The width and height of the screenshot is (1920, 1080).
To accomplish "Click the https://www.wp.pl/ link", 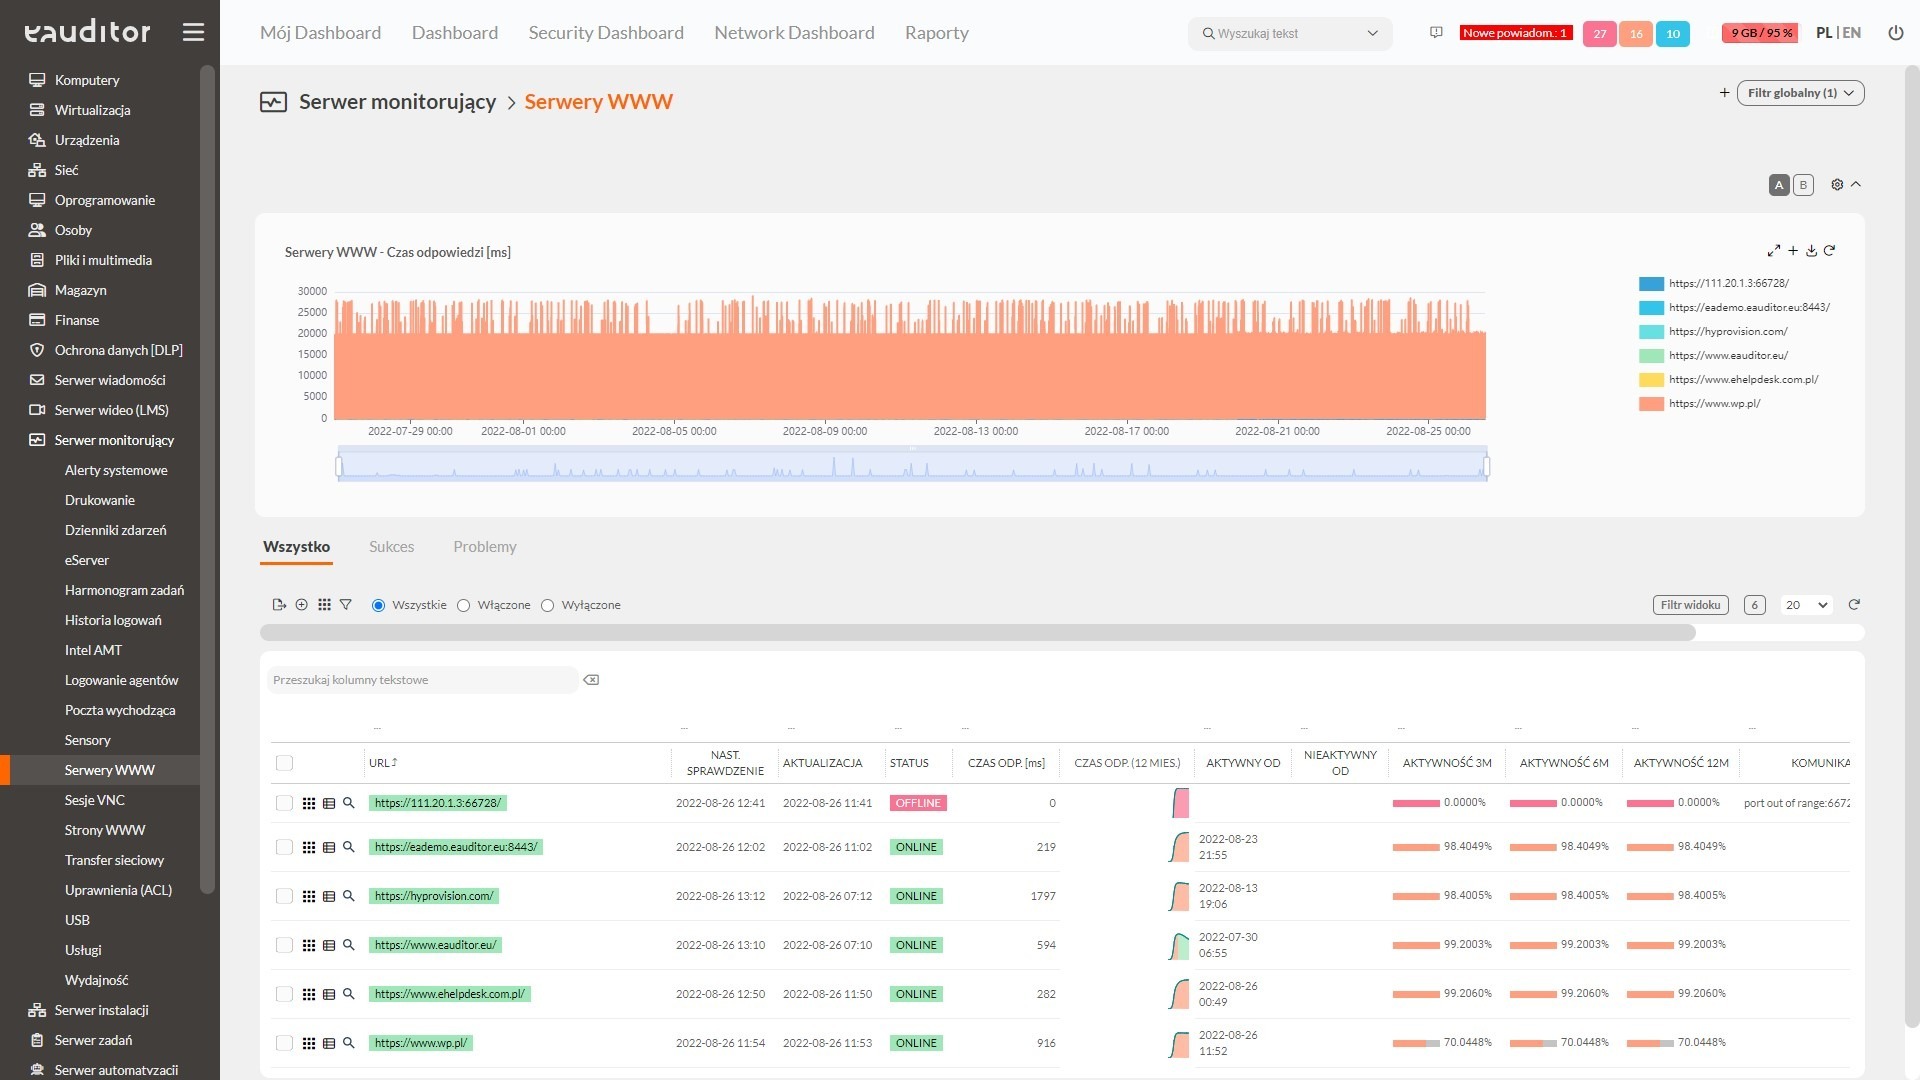I will (x=421, y=1042).
